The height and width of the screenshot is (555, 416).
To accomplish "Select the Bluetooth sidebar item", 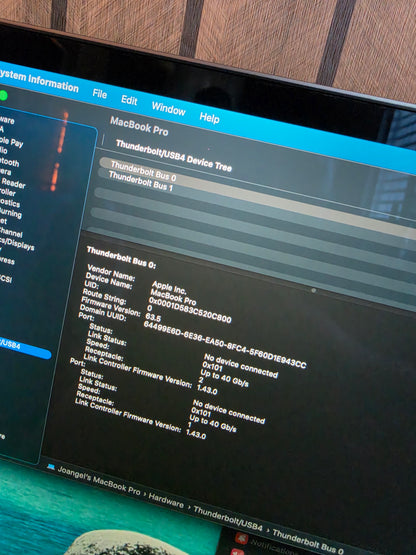I will pos(10,162).
